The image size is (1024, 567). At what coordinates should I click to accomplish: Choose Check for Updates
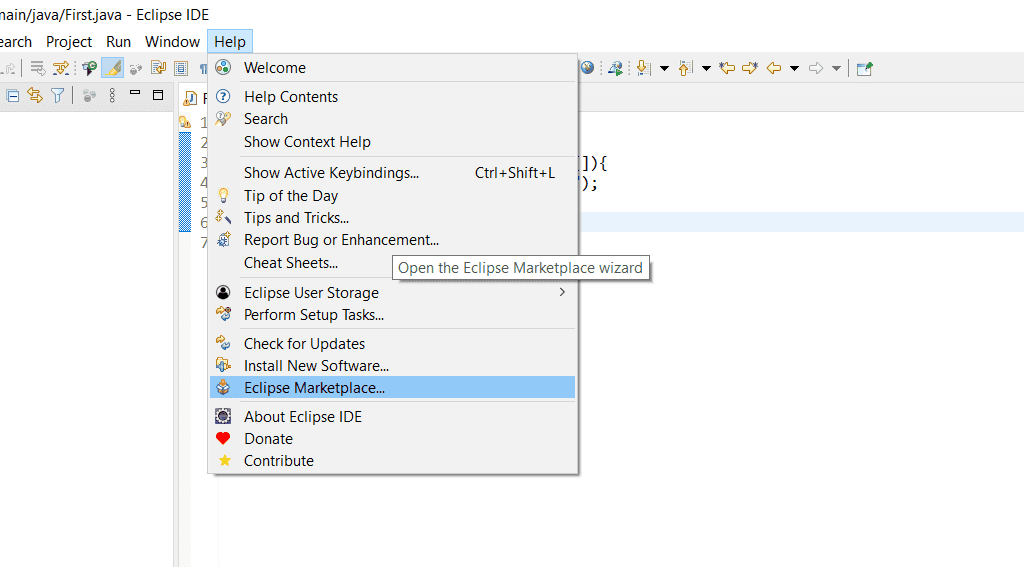(x=392, y=344)
